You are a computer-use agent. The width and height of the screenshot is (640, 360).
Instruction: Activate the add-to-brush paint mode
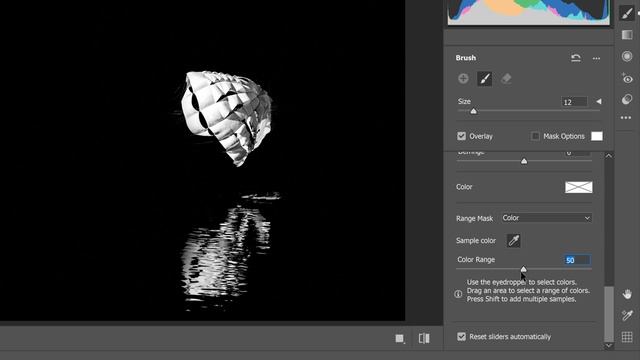click(484, 79)
